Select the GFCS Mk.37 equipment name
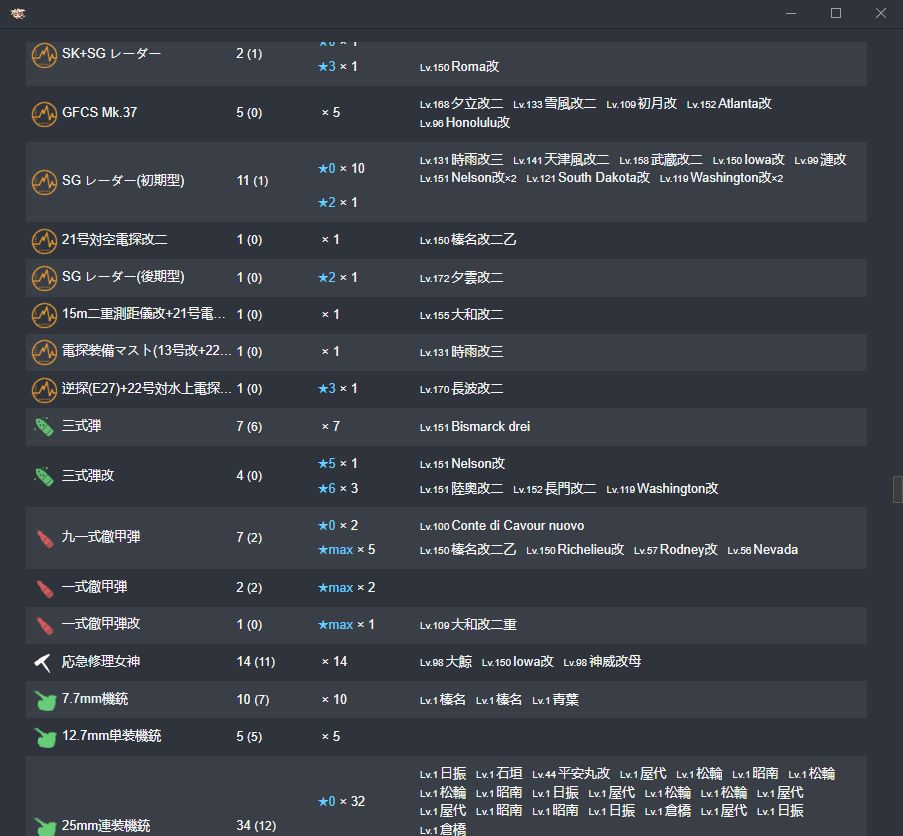The height and width of the screenshot is (836, 903). click(100, 112)
